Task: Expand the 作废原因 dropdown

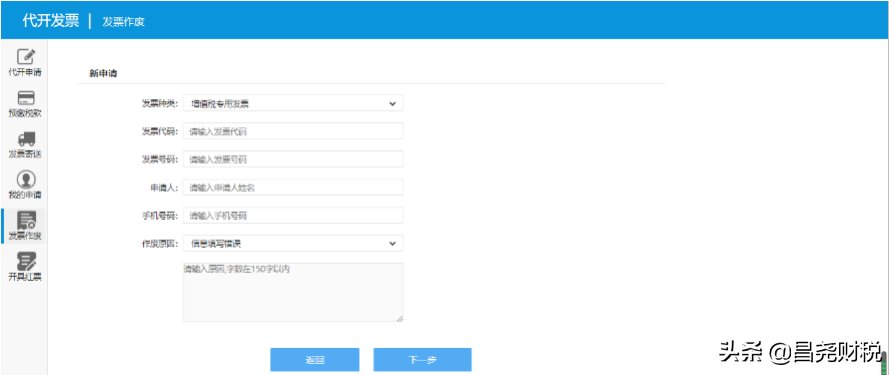Action: (293, 243)
